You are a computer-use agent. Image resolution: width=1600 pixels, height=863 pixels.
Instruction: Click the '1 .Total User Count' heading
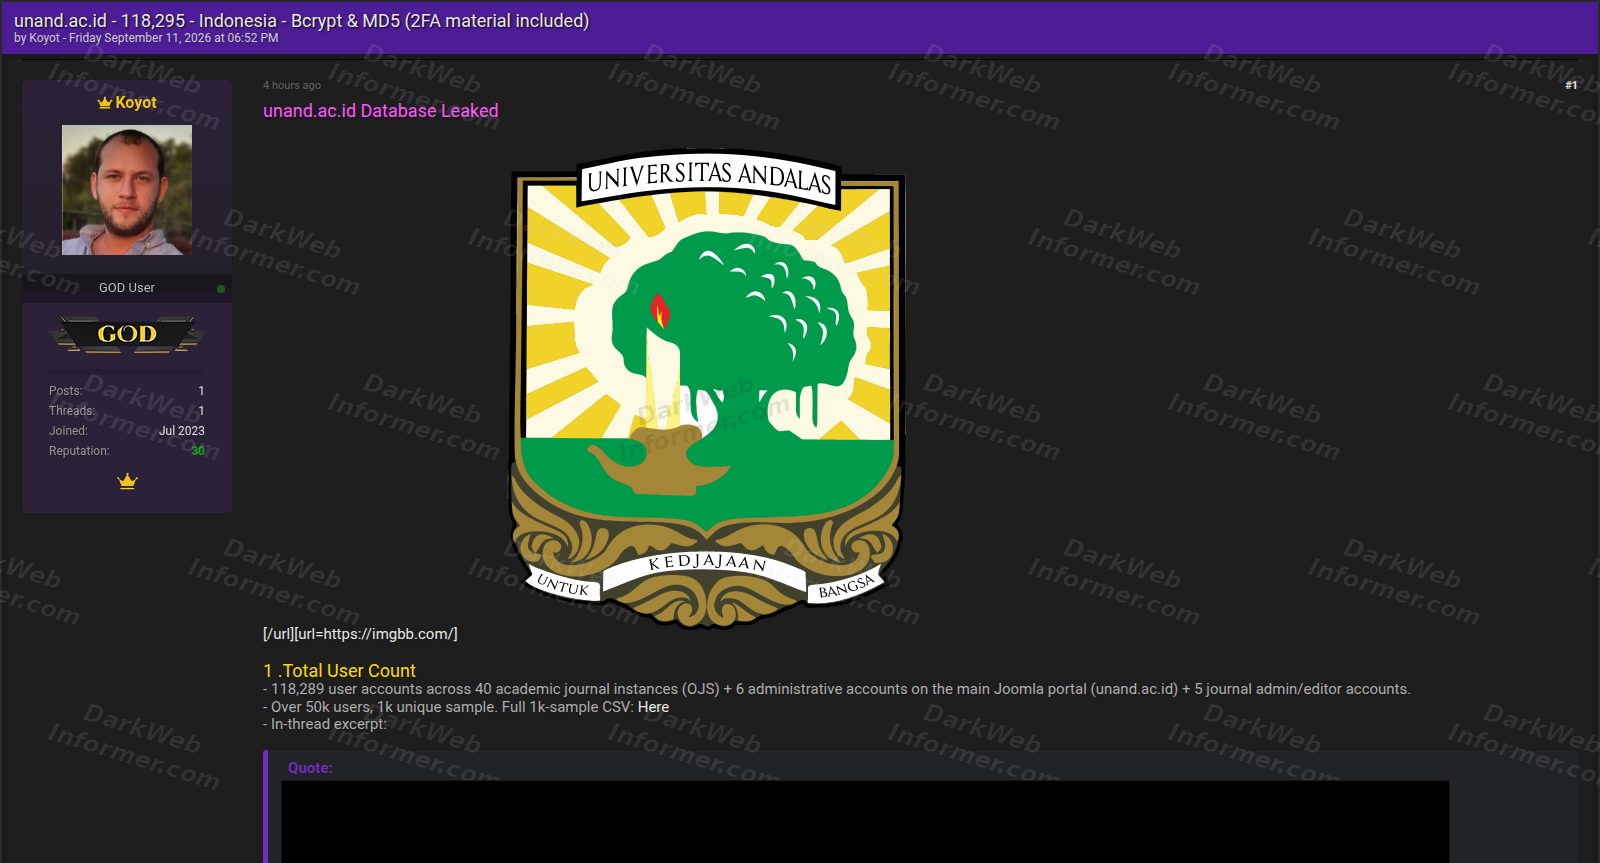(x=339, y=671)
